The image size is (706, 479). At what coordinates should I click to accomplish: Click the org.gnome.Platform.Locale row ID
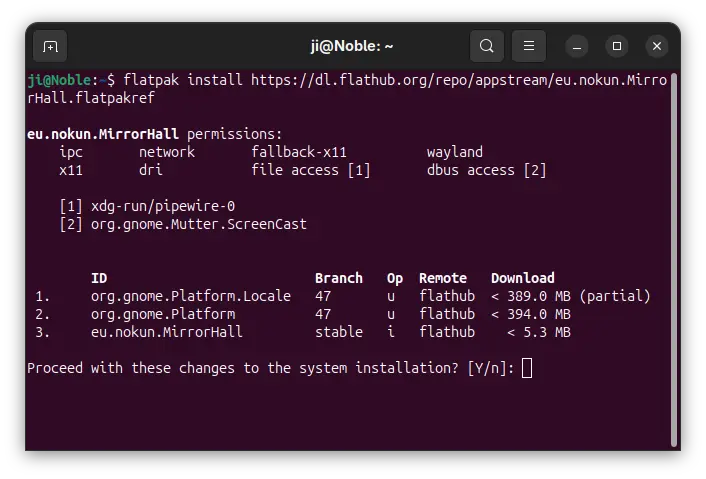pos(191,296)
